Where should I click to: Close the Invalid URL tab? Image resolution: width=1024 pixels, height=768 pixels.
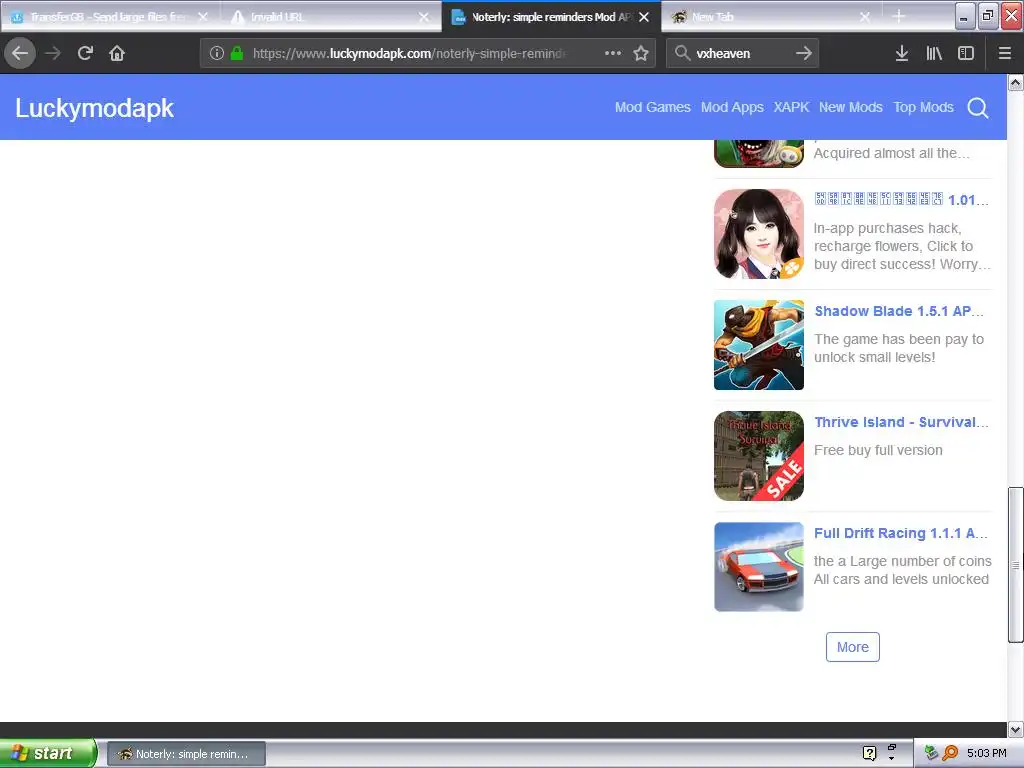pyautogui.click(x=424, y=17)
